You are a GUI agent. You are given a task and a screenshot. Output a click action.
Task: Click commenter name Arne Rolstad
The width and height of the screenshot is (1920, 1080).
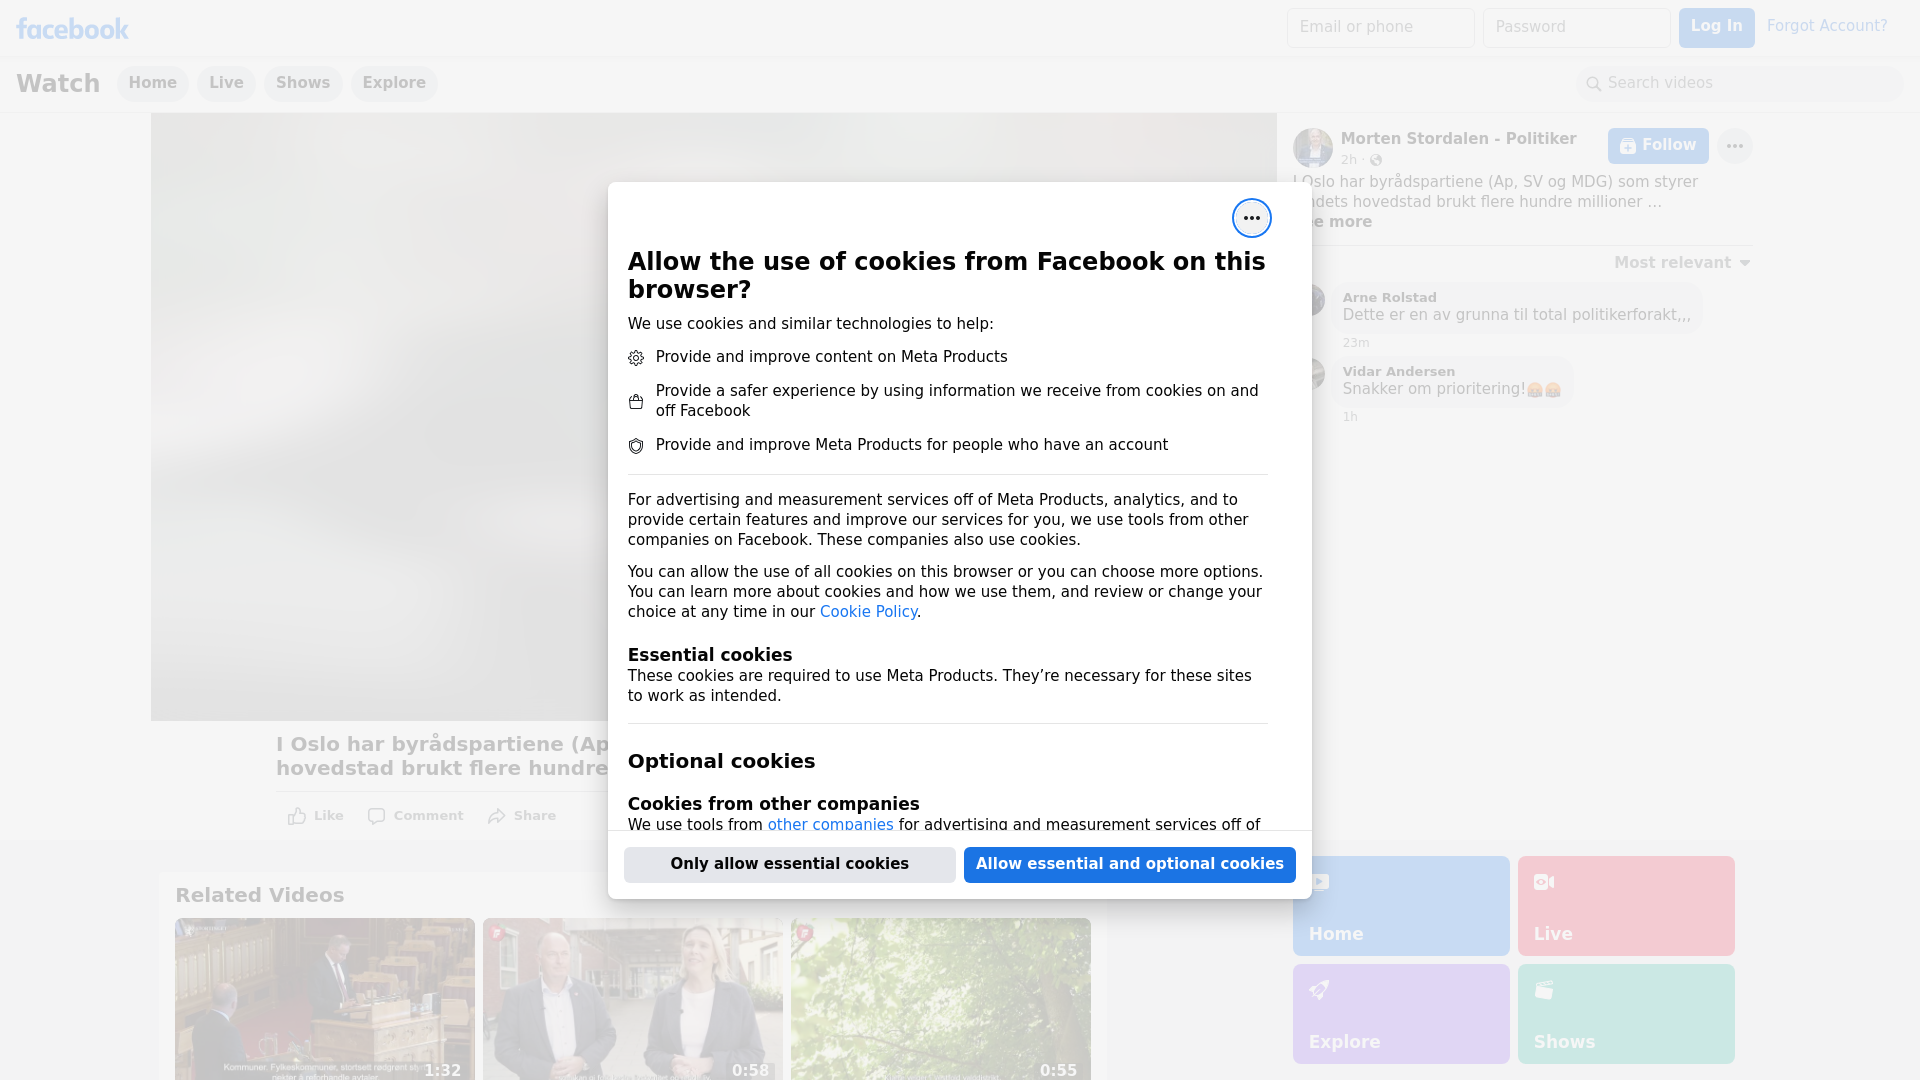click(x=1389, y=298)
